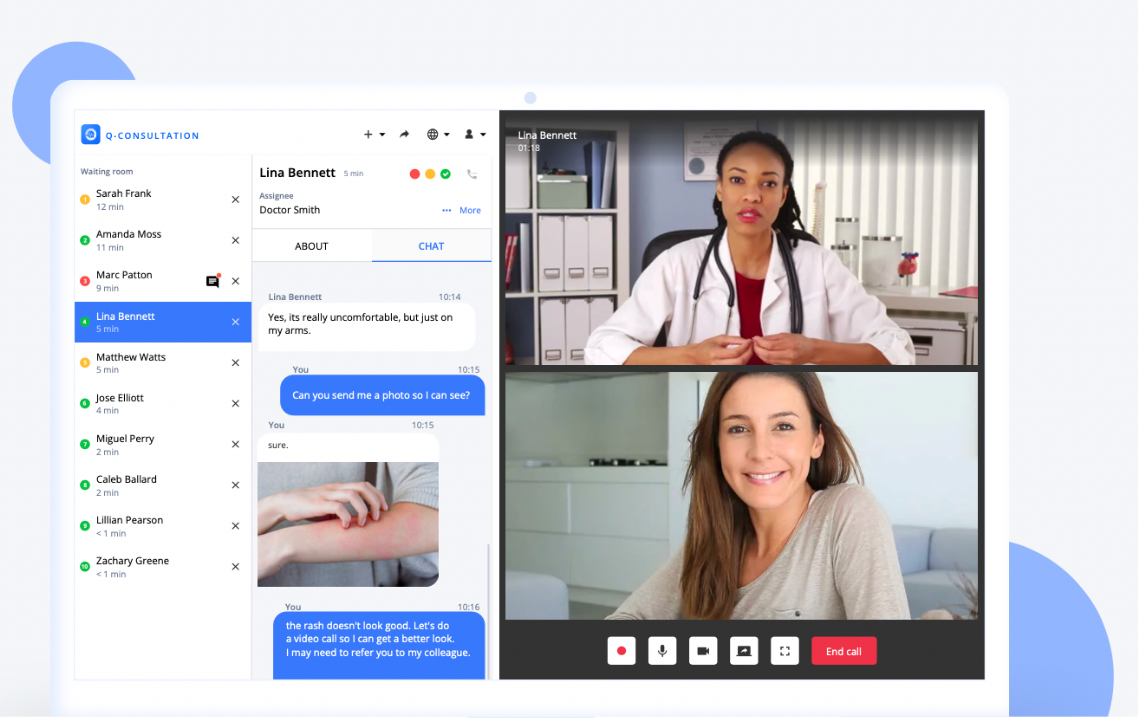
Task: Select the red status dot
Action: pyautogui.click(x=414, y=174)
